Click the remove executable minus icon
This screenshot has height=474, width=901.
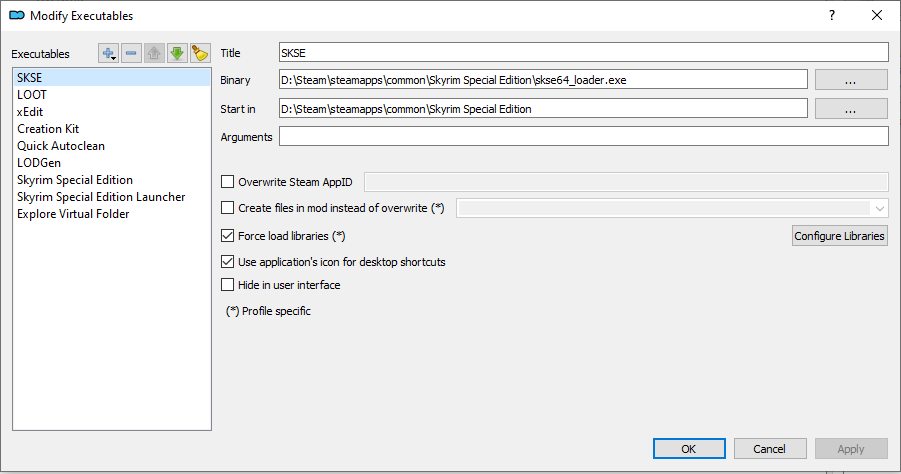(132, 53)
